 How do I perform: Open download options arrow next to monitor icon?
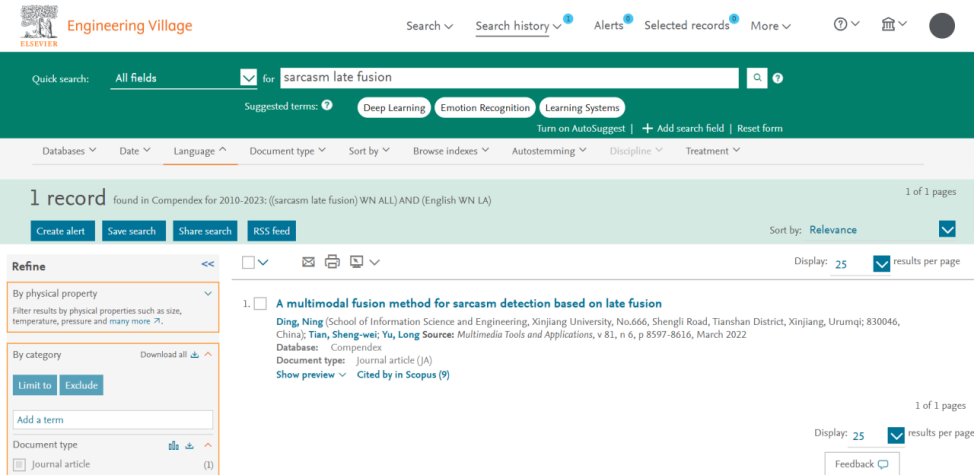click(374, 263)
